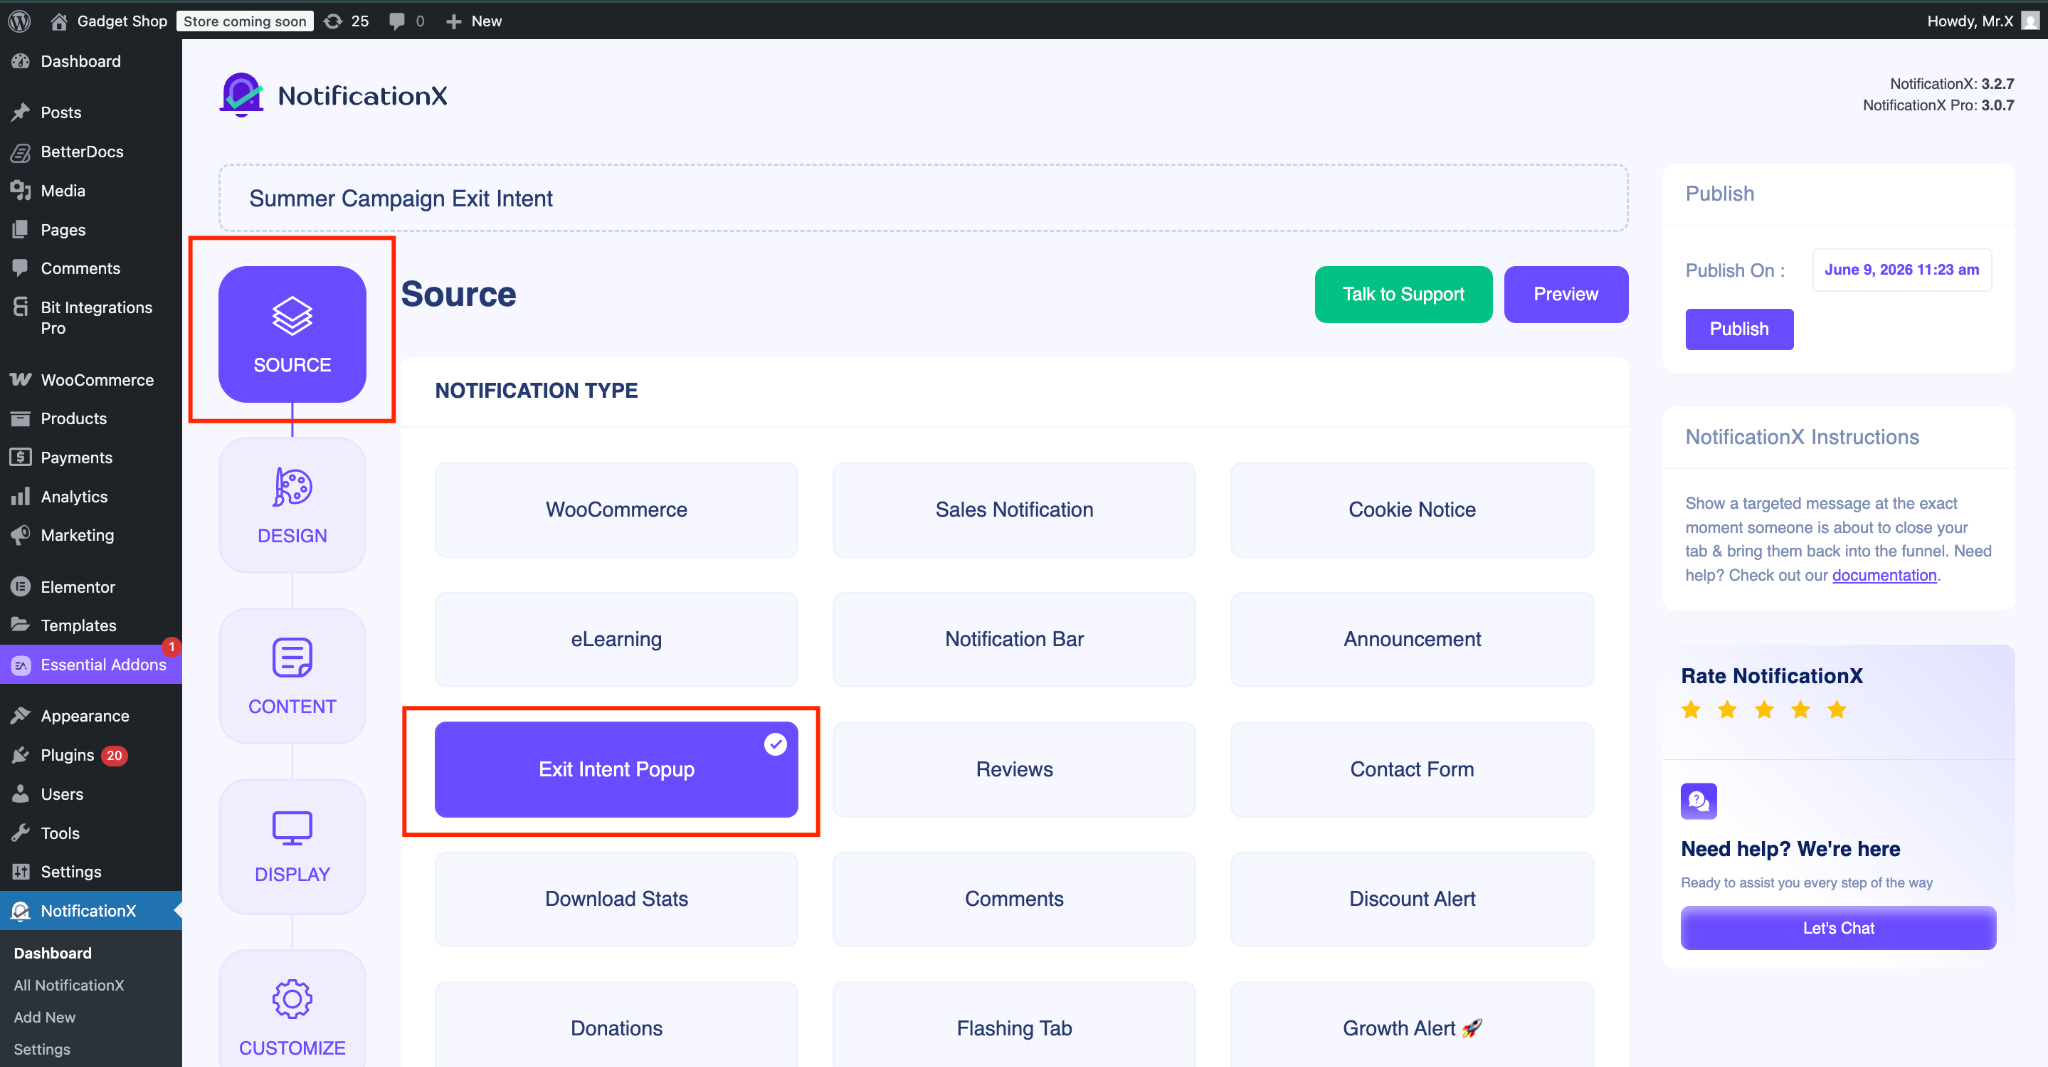Open Publish On date picker
Viewport: 2048px width, 1067px height.
1901,270
